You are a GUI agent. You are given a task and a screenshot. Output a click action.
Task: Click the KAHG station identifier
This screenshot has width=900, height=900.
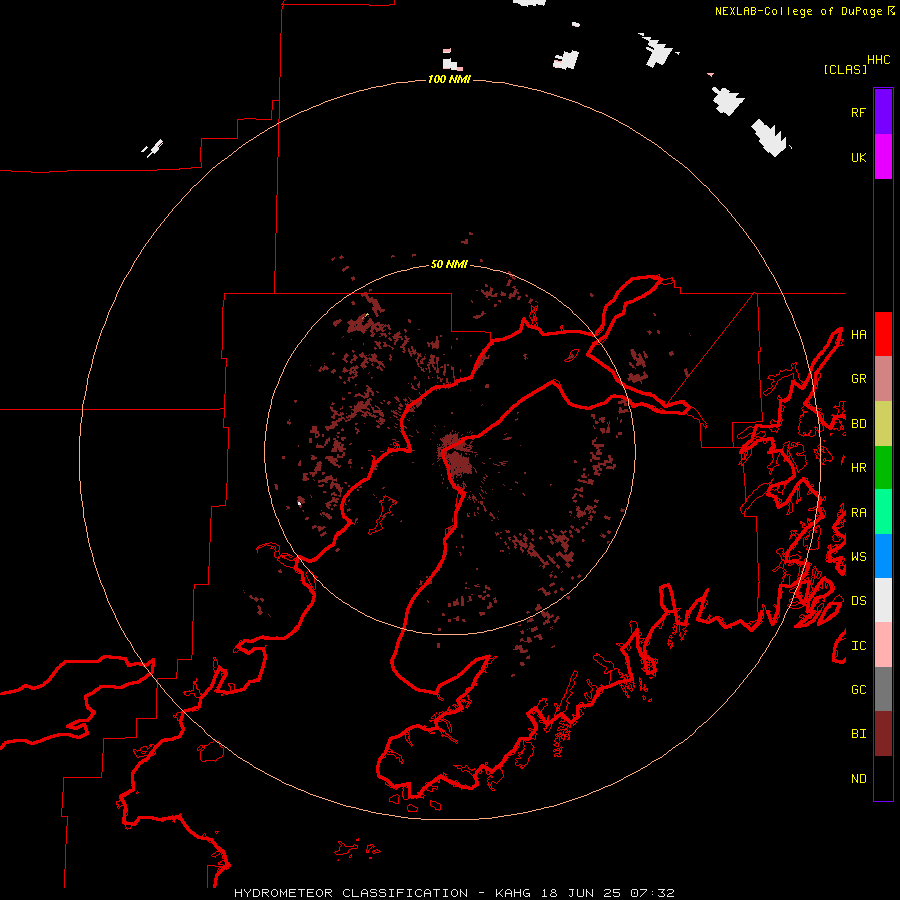[513, 893]
